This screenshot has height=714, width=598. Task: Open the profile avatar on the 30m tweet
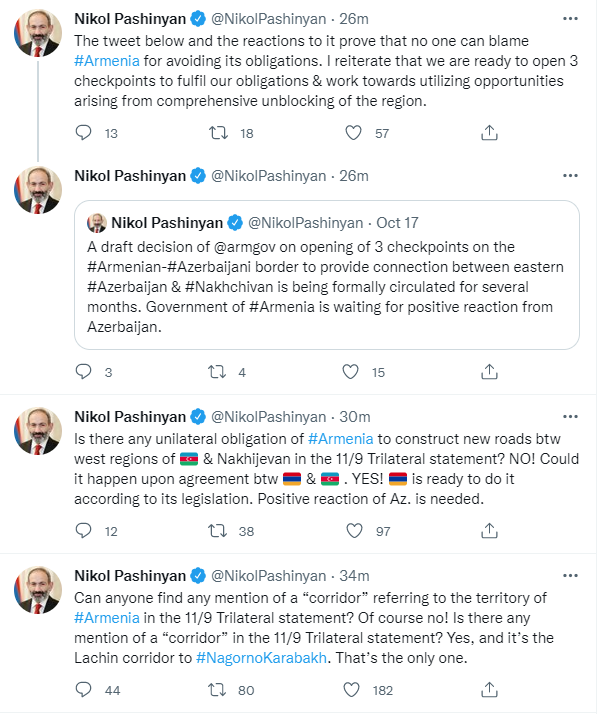[x=38, y=431]
